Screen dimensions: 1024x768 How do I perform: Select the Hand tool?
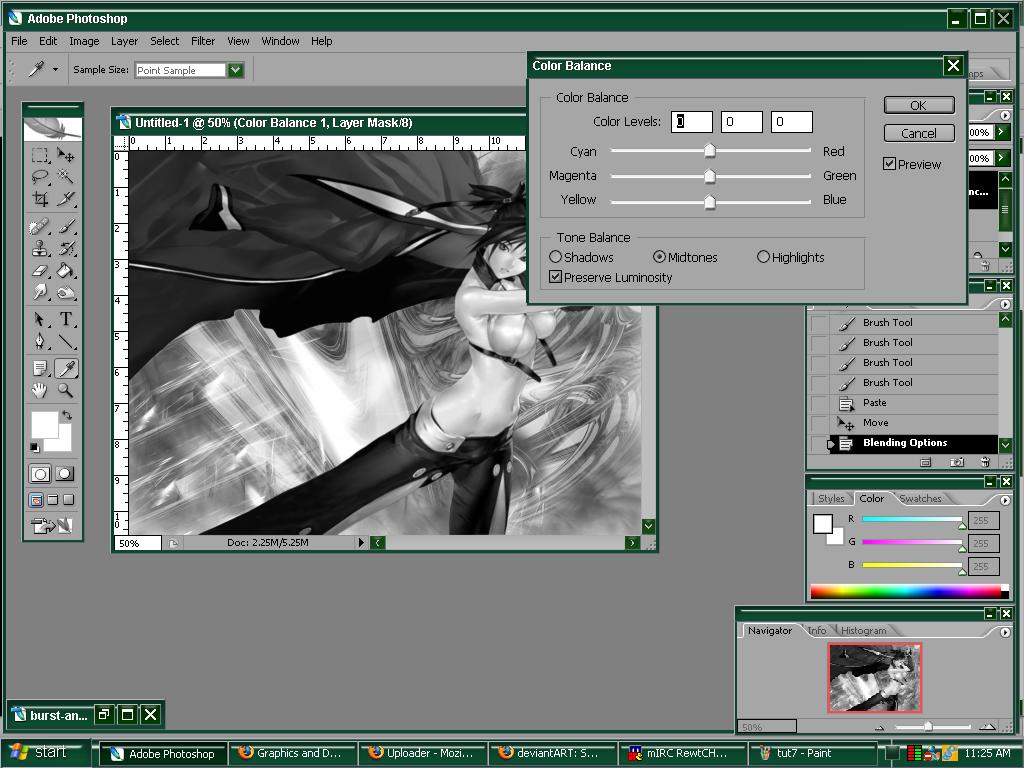point(40,390)
